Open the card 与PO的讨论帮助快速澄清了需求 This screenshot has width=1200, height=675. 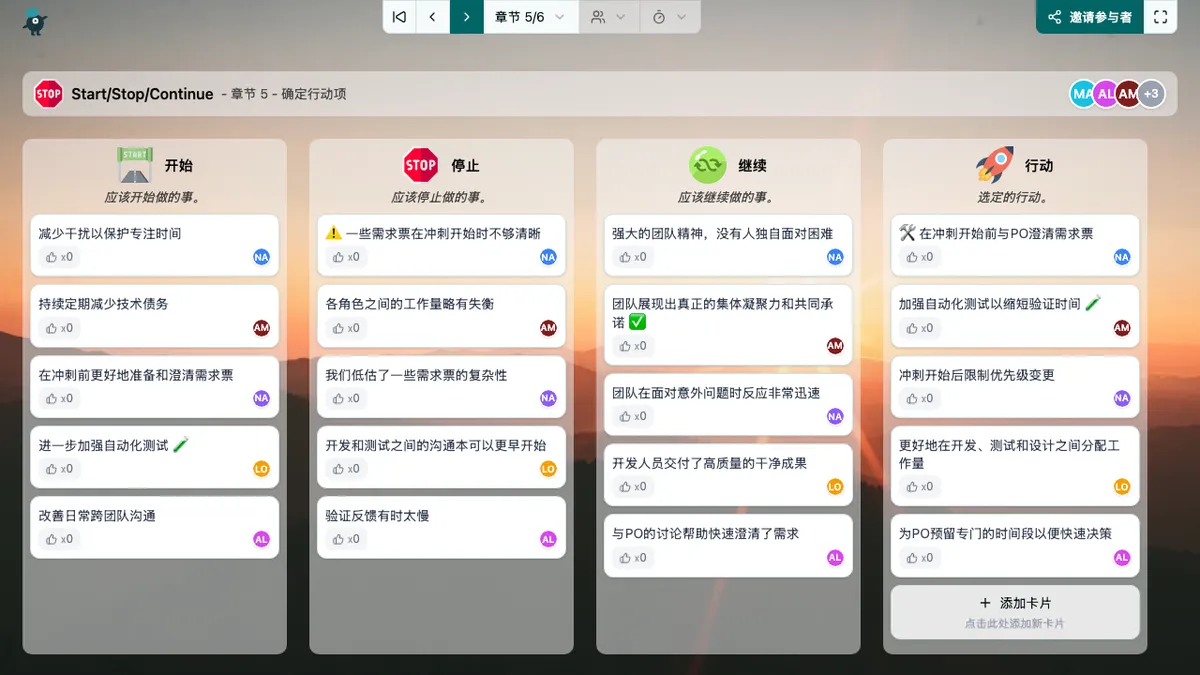tap(706, 534)
